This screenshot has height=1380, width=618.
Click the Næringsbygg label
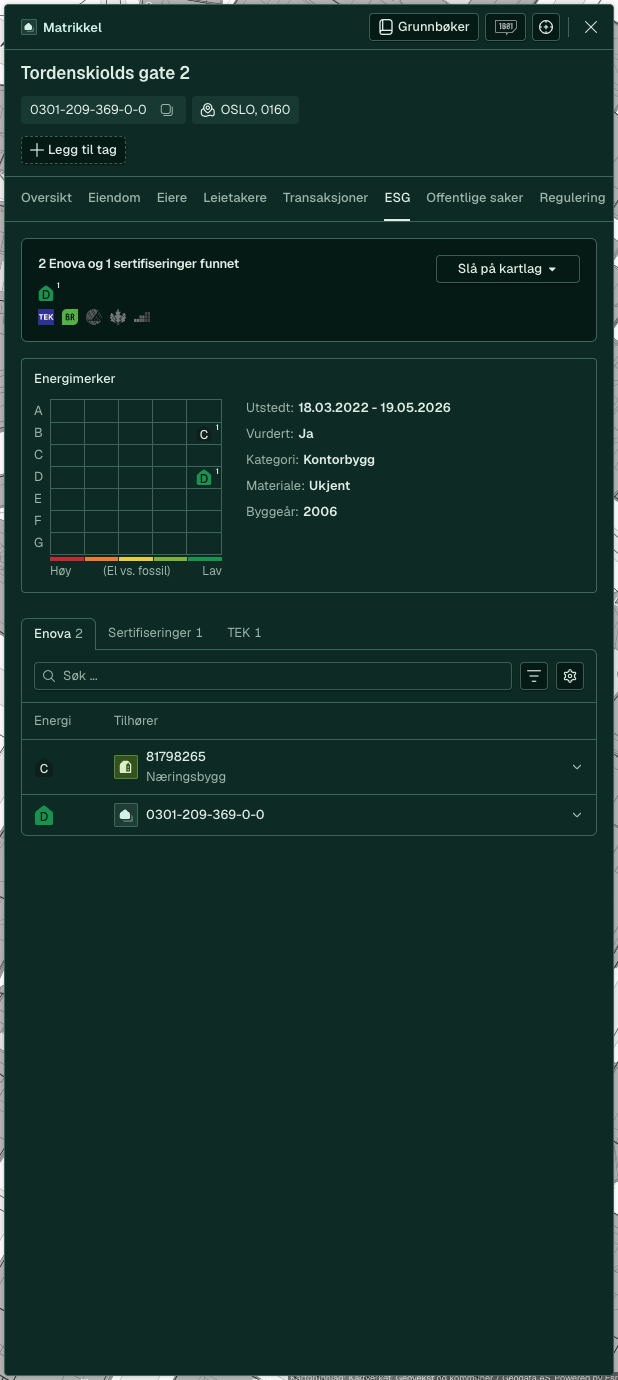pos(186,776)
